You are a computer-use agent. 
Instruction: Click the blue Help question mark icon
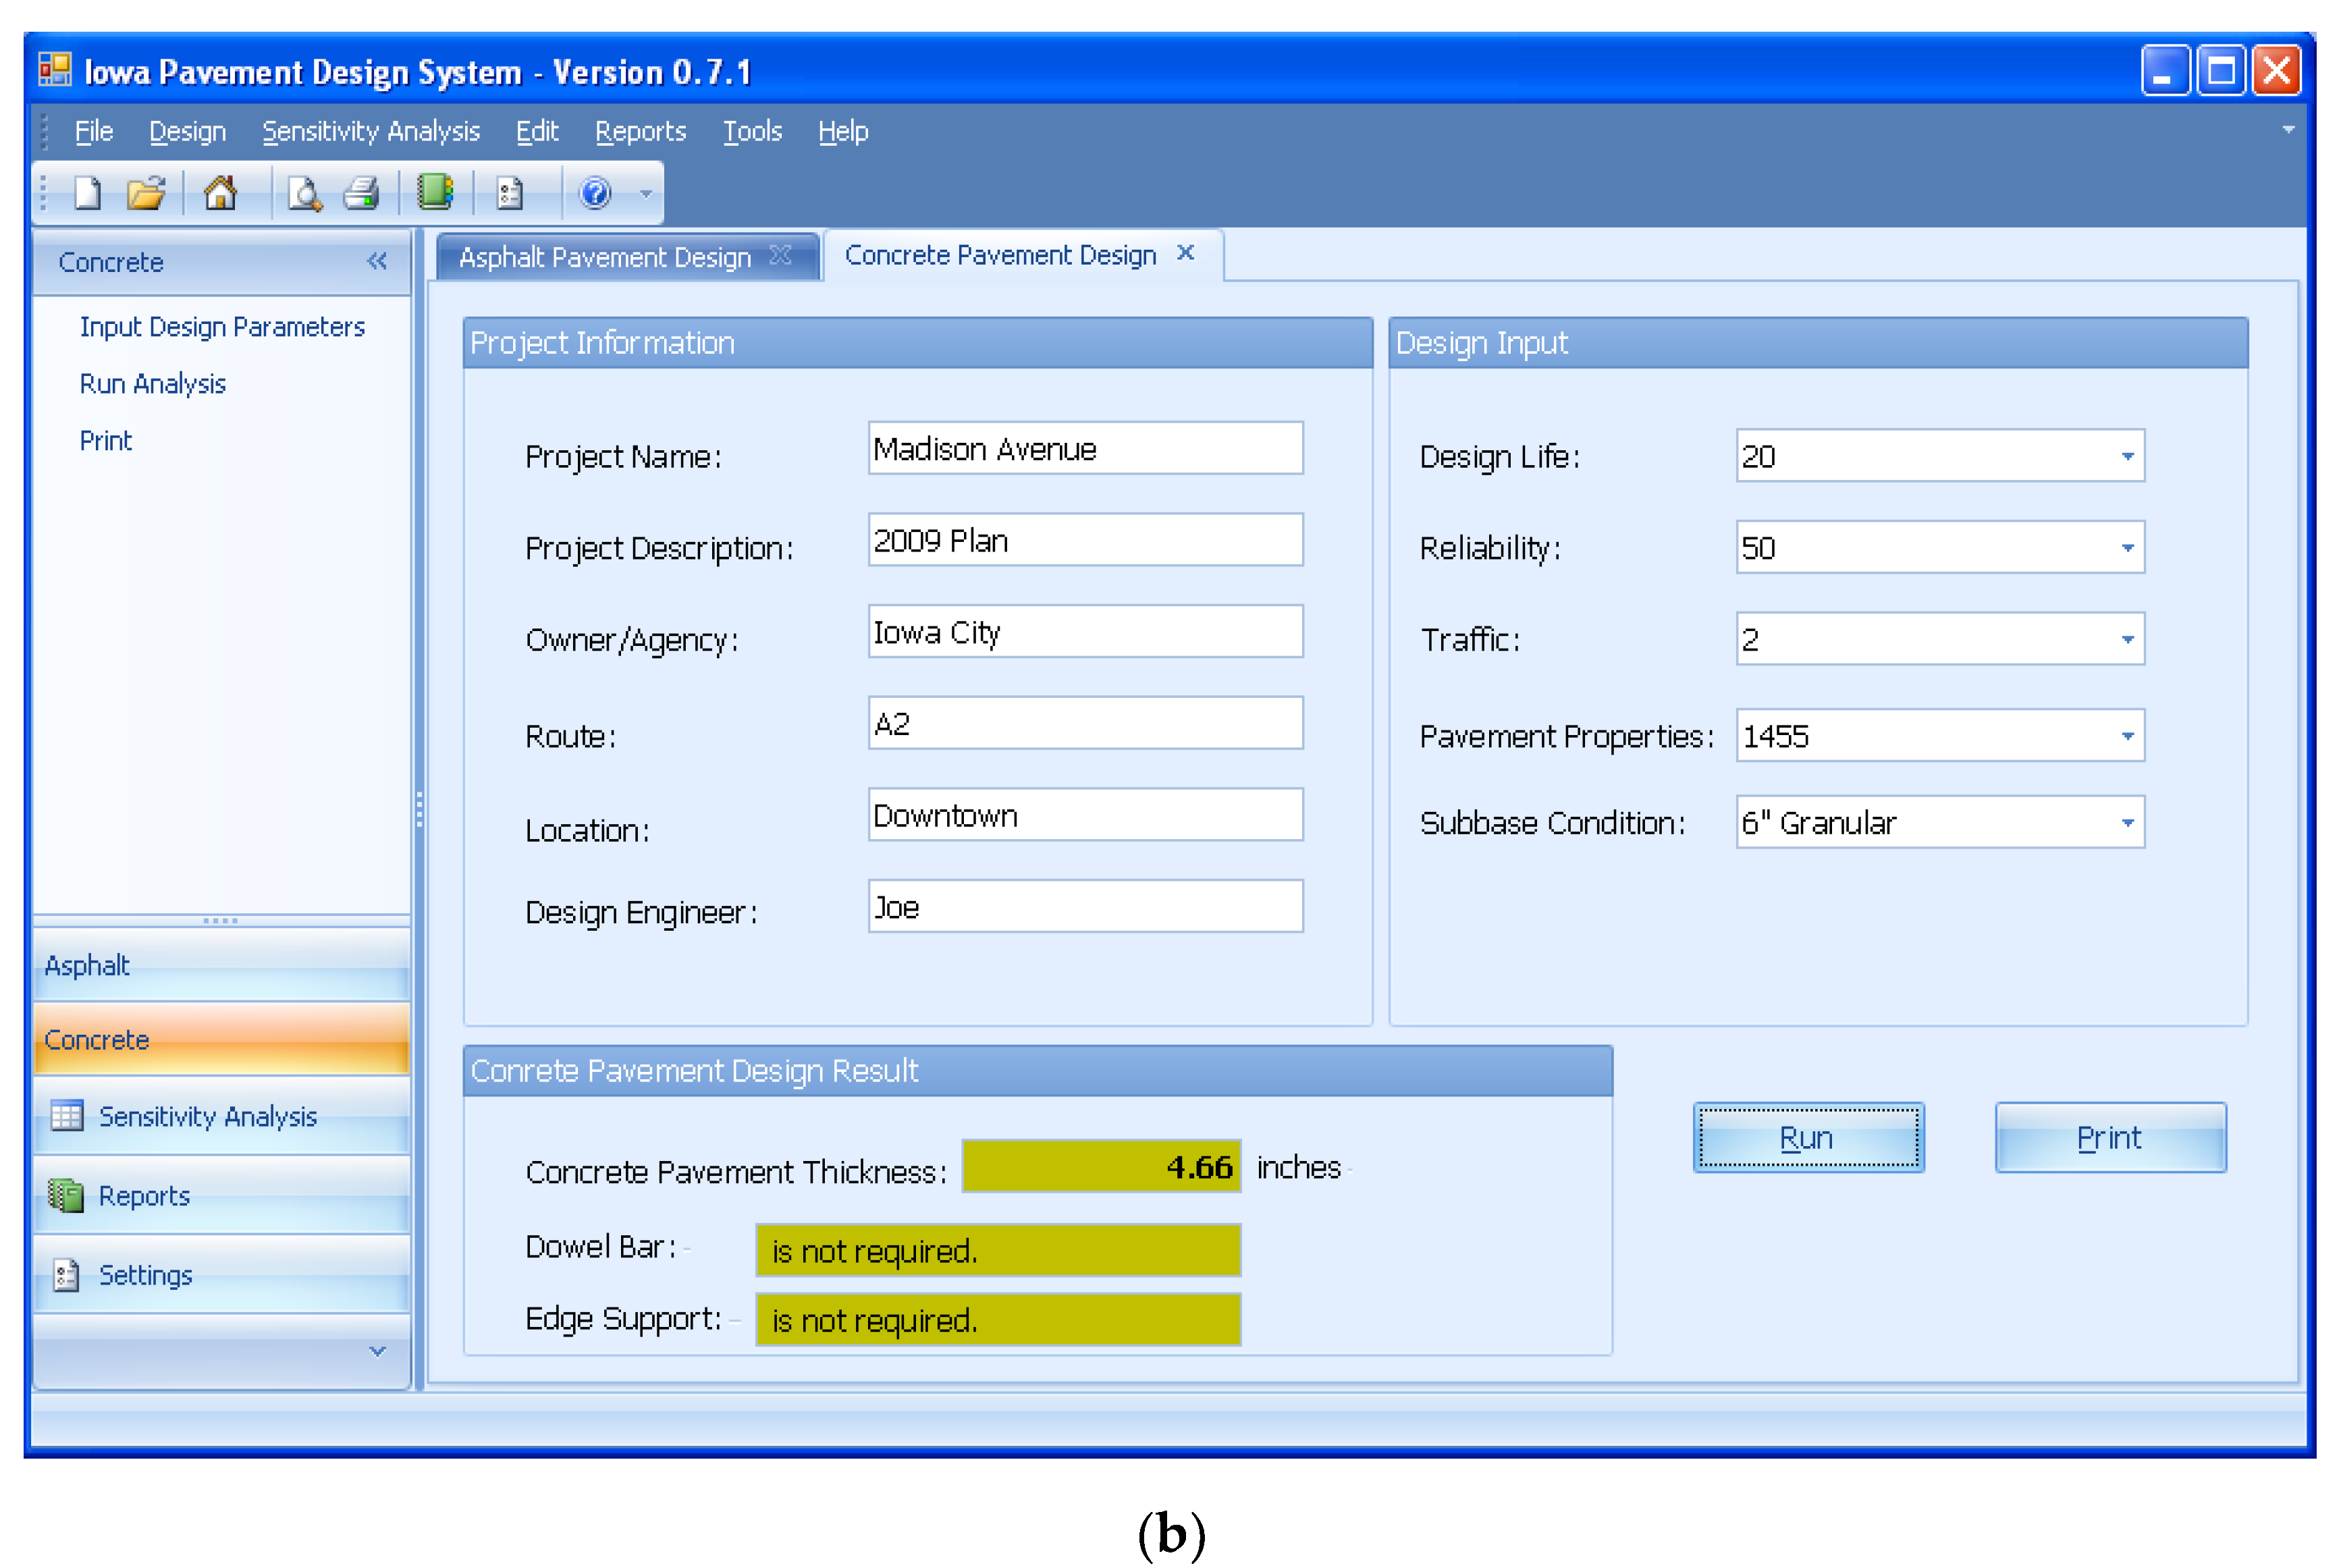(595, 193)
